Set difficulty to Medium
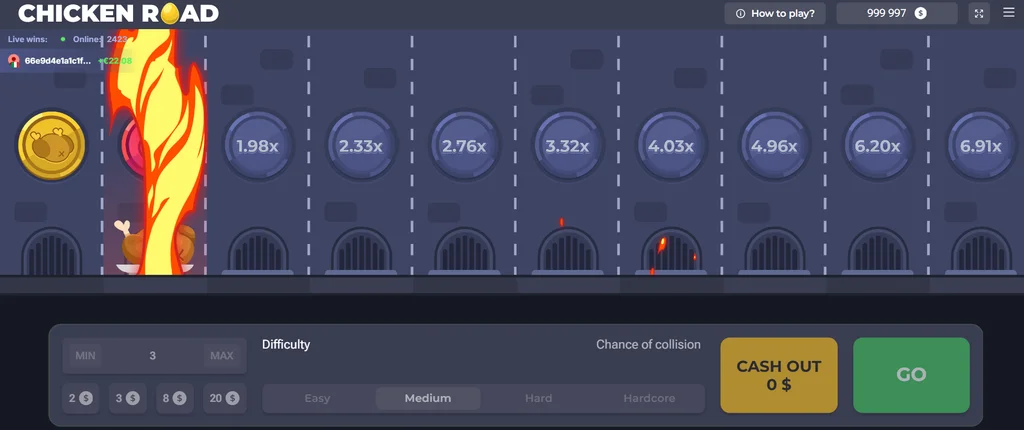 (428, 398)
